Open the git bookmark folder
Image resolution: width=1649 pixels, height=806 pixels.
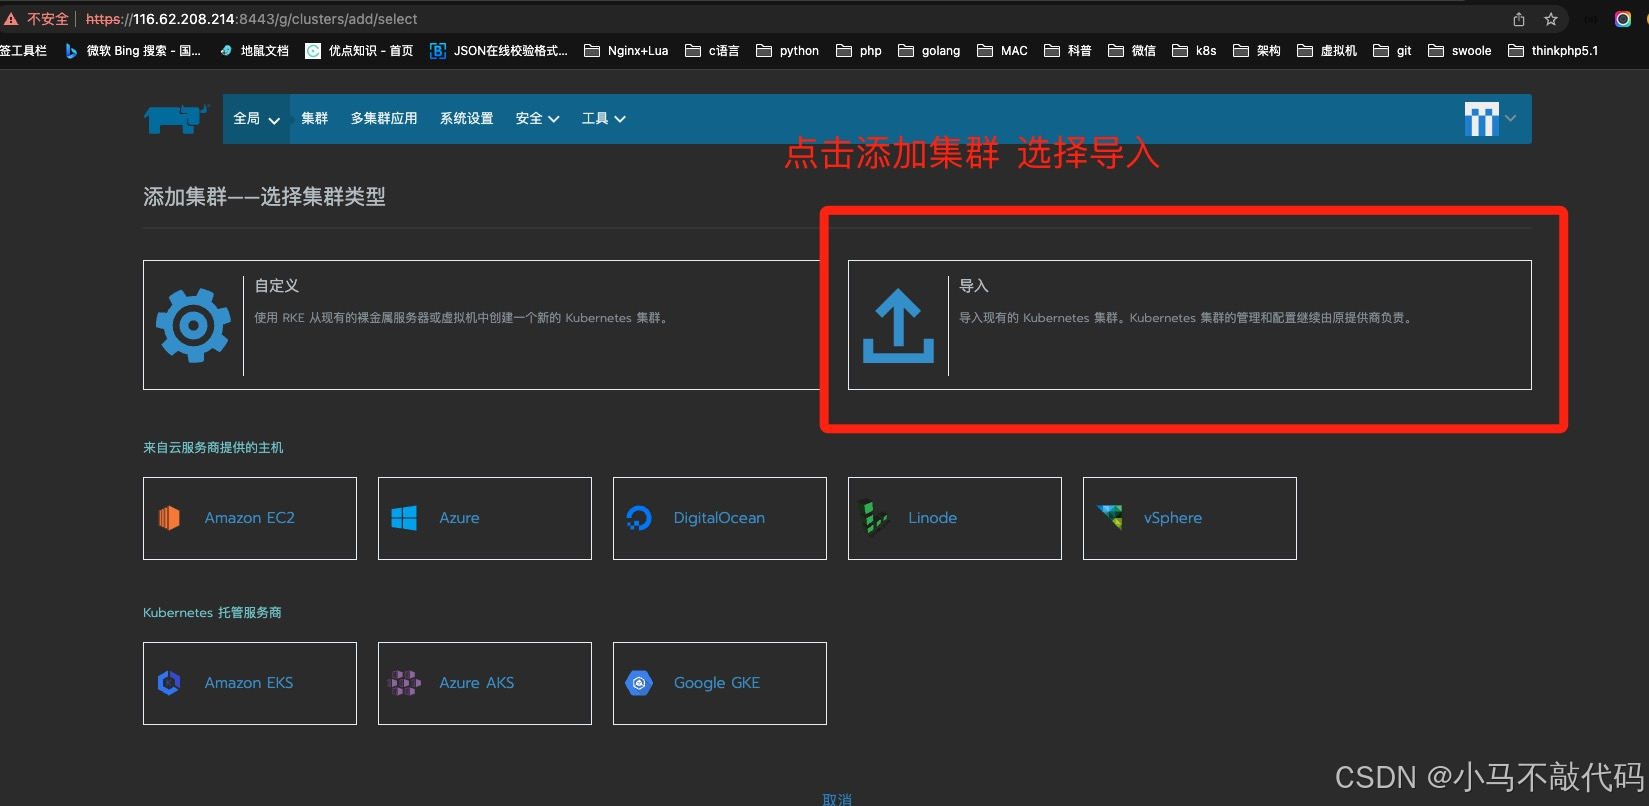point(1392,51)
